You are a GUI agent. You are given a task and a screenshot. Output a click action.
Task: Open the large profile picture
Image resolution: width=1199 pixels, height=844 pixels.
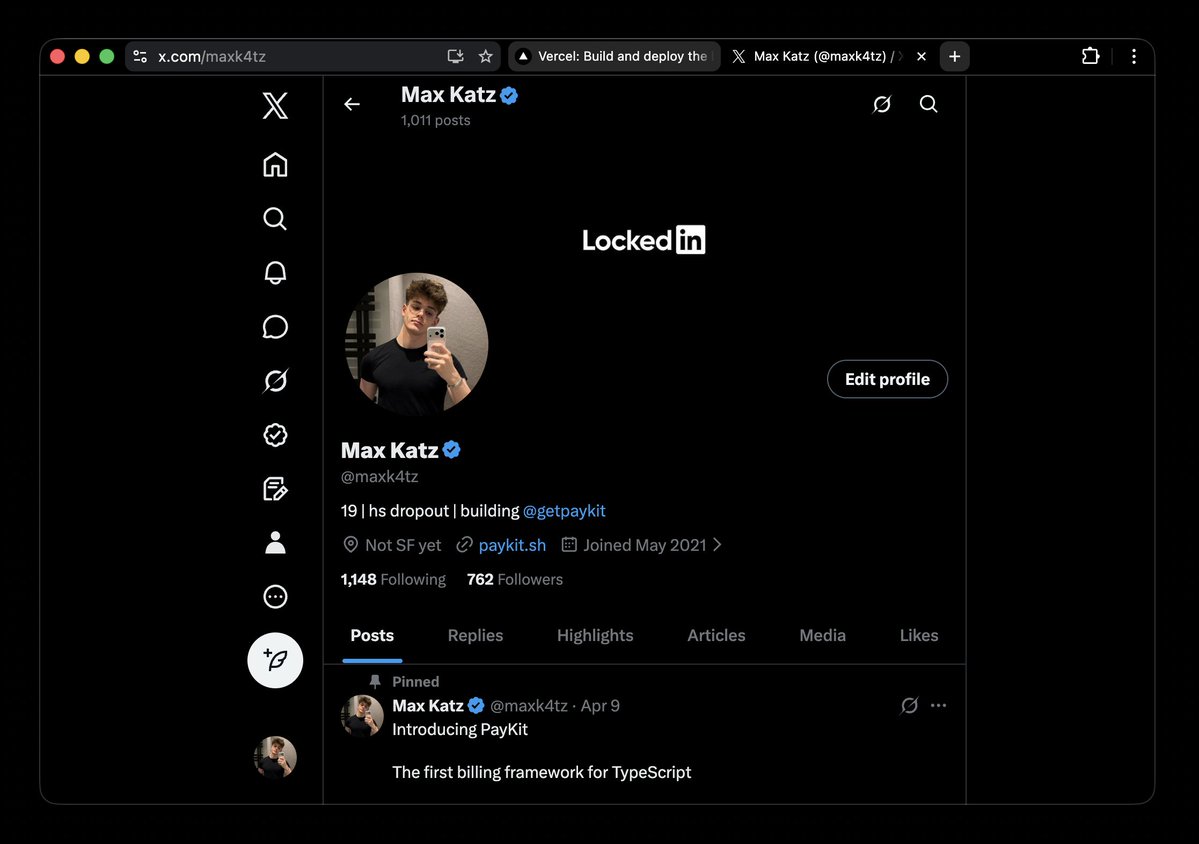coord(417,344)
